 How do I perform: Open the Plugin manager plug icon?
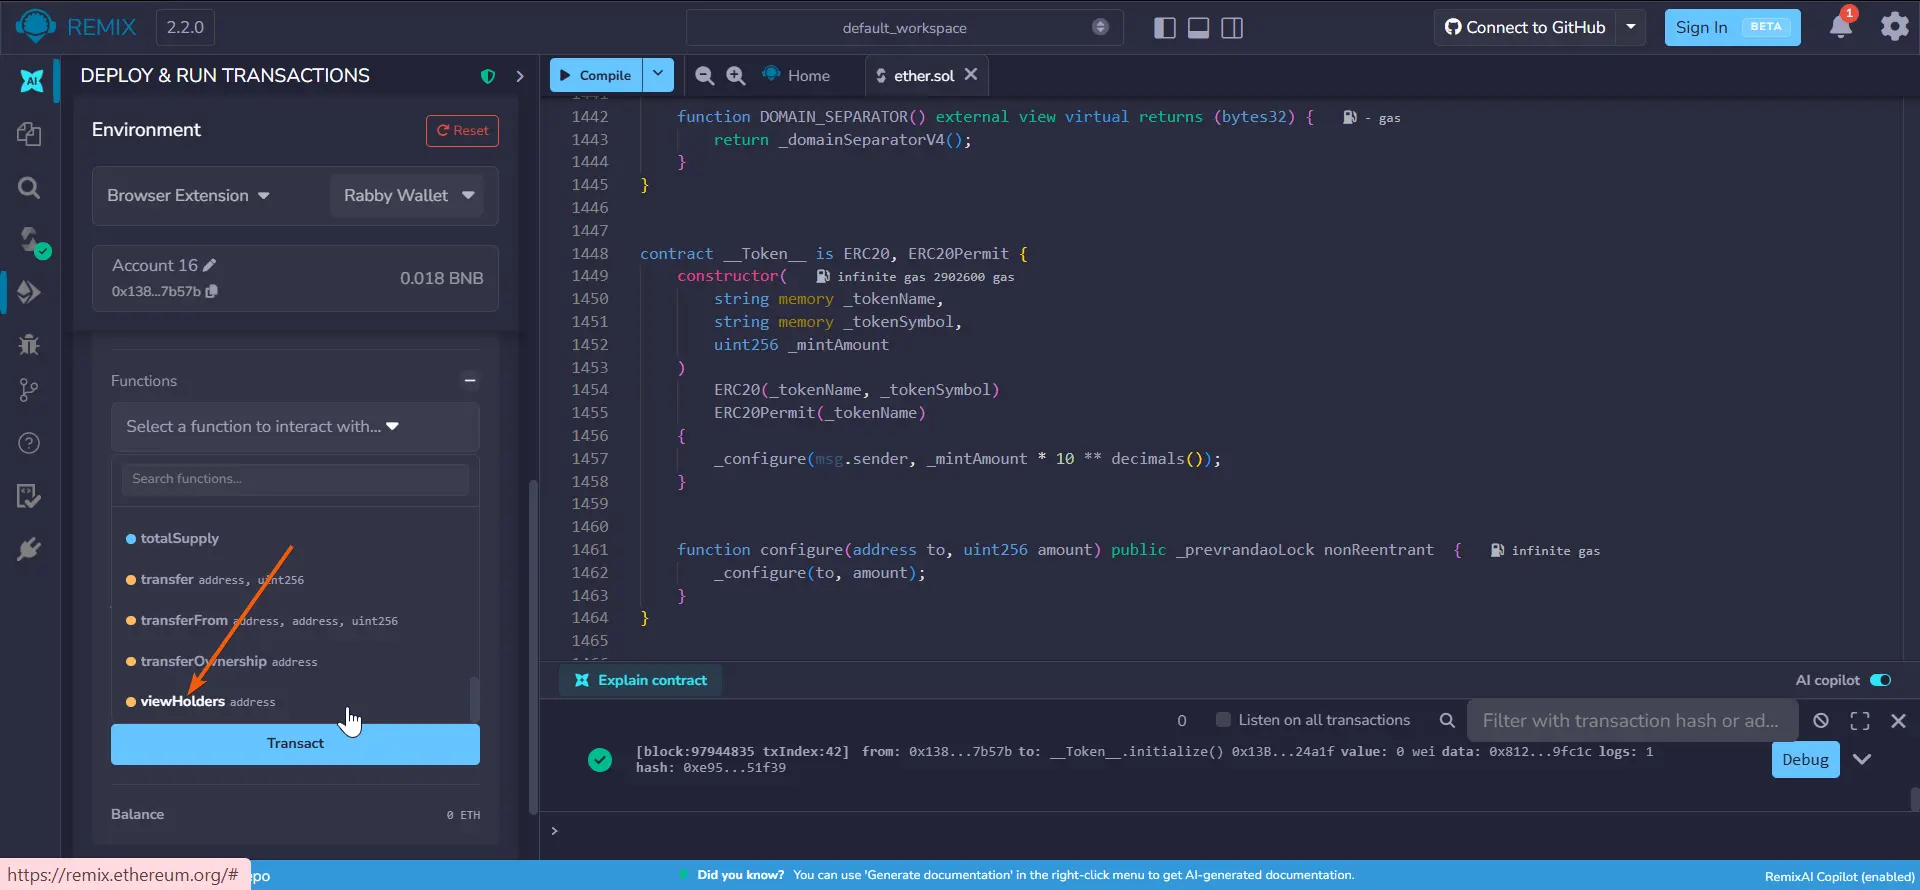pyautogui.click(x=29, y=549)
